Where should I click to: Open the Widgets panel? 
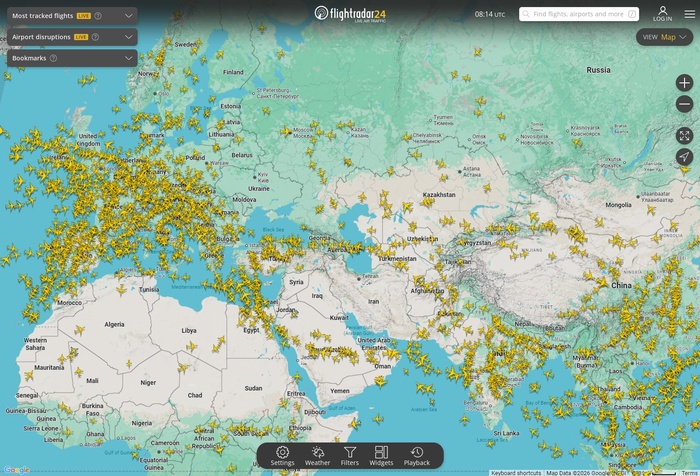click(381, 455)
